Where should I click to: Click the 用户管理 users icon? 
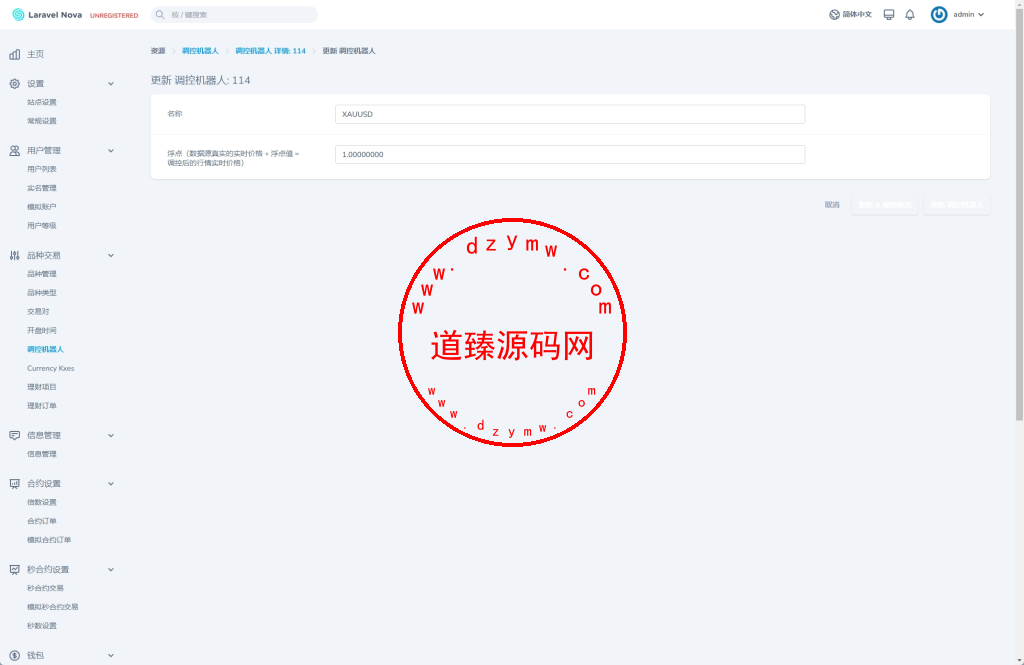[14, 150]
